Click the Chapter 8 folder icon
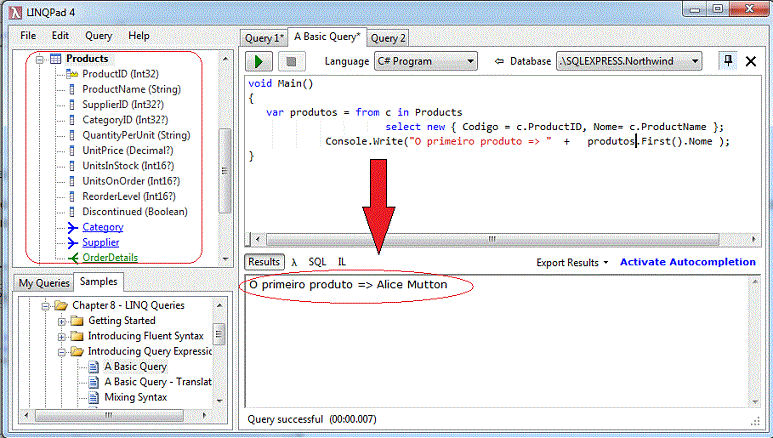 tap(61, 306)
